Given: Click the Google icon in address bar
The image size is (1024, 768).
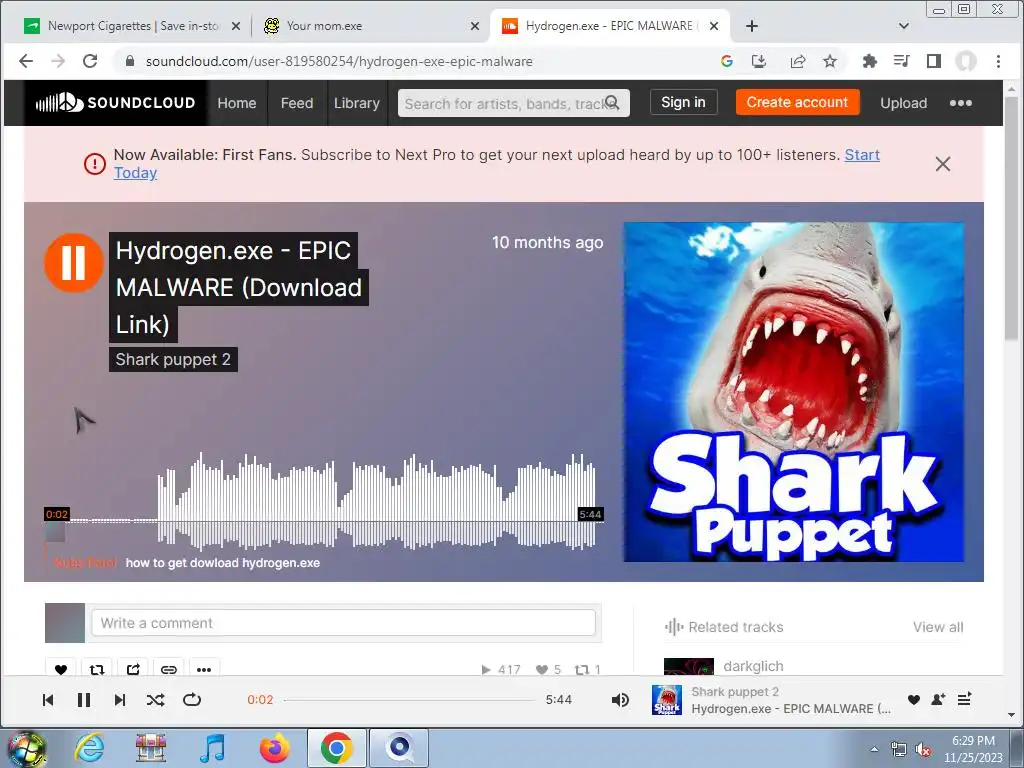Looking at the screenshot, I should [x=727, y=61].
